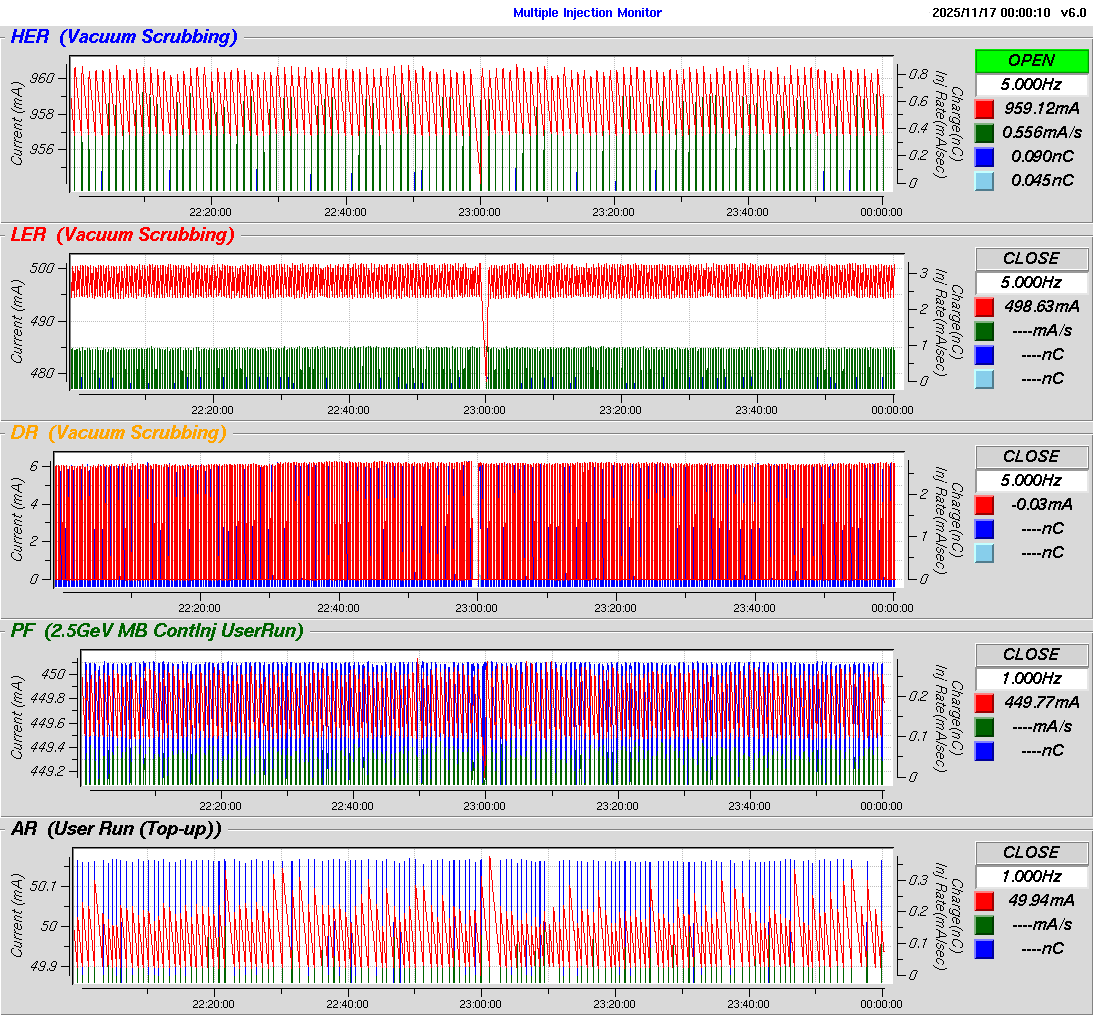The height and width of the screenshot is (1015, 1093).
Task: Click the red swatch beside HER 959.12mA
Action: [x=985, y=109]
